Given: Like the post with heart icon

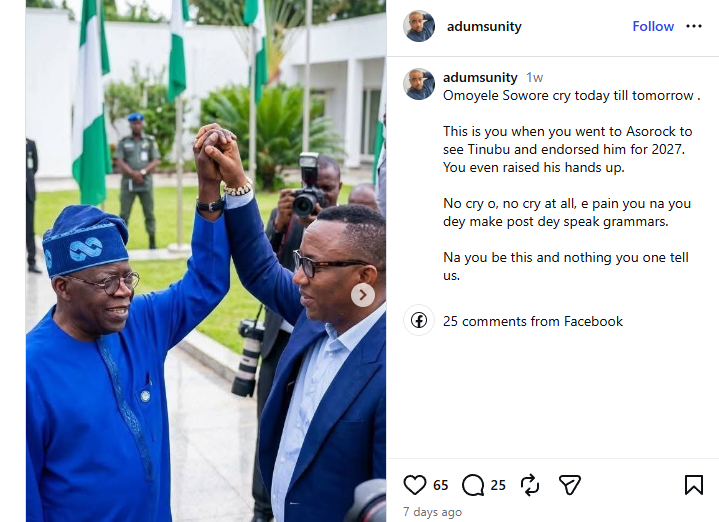Looking at the screenshot, I should point(414,485).
